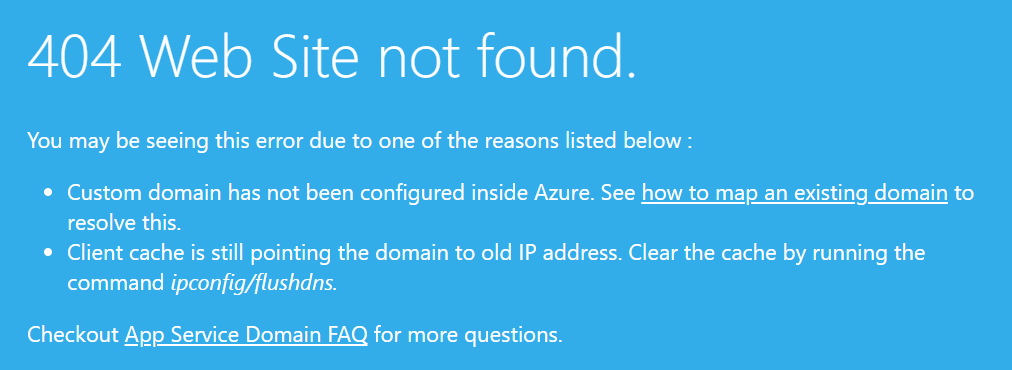Image resolution: width=1012 pixels, height=370 pixels.
Task: Click the word 'Checkout' before the FAQ link
Action: pos(73,335)
